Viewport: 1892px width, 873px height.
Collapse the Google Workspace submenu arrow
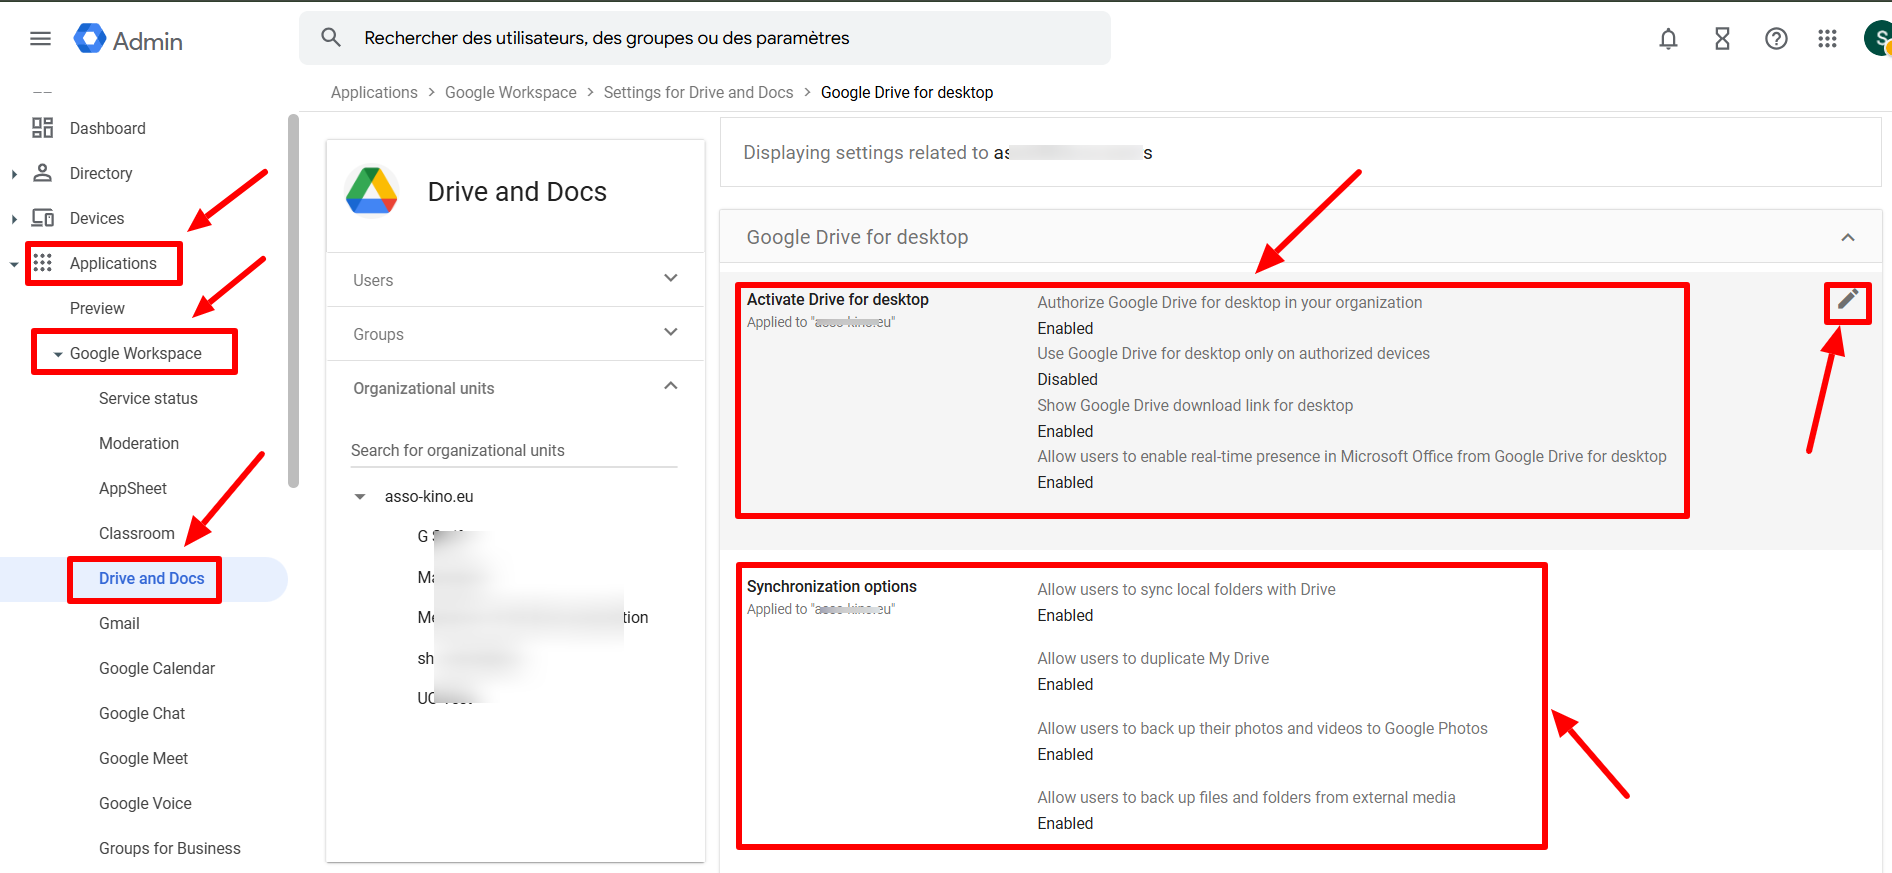58,354
